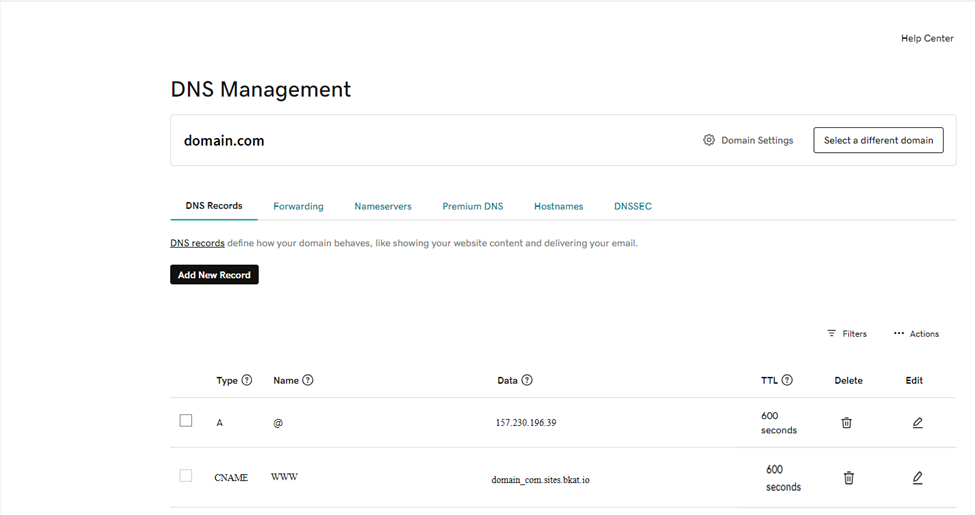975x515 pixels.
Task: Delete the CNAME www record
Action: point(848,478)
